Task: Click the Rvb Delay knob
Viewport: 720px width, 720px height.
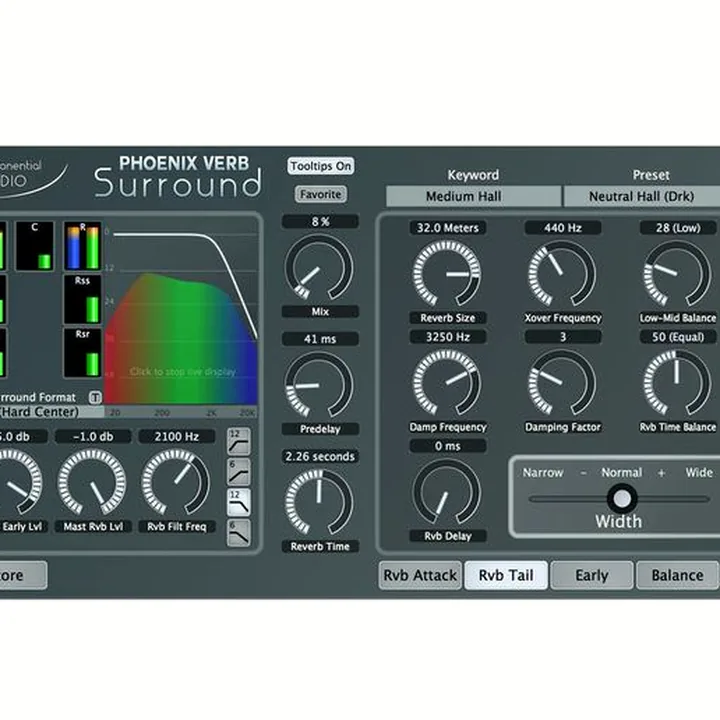Action: click(447, 492)
